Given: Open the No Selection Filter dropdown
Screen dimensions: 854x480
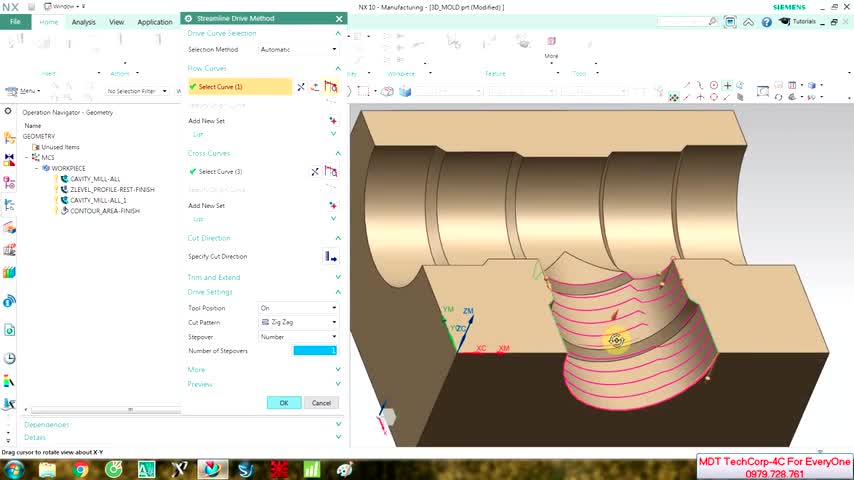Looking at the screenshot, I should point(137,91).
